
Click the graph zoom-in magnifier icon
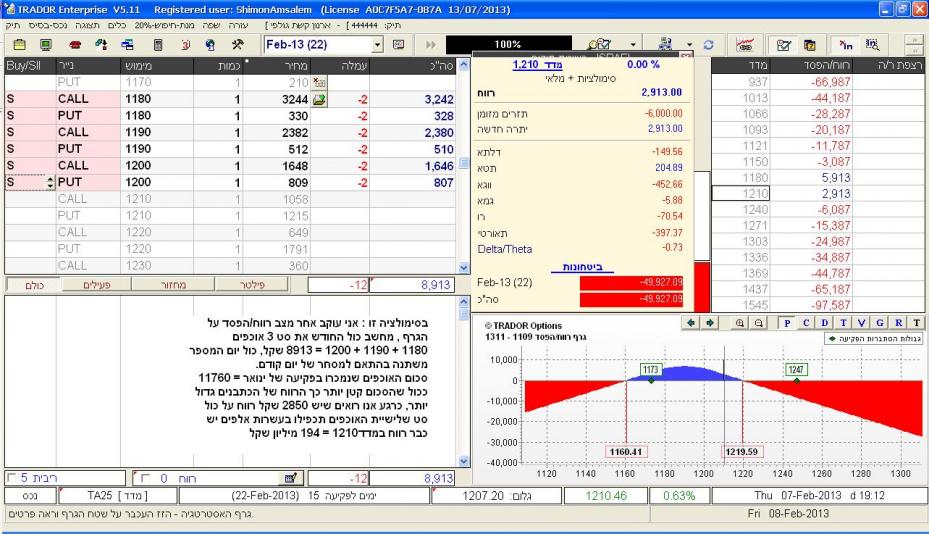click(741, 324)
